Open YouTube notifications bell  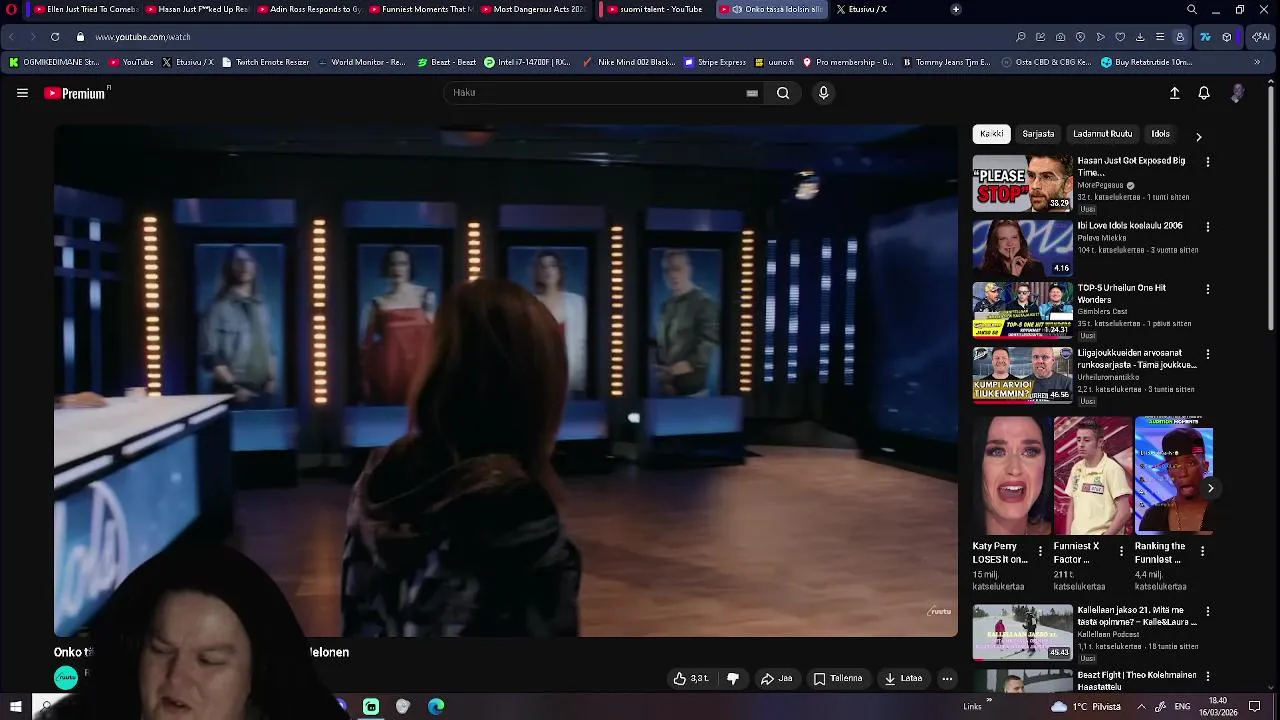pyautogui.click(x=1204, y=93)
